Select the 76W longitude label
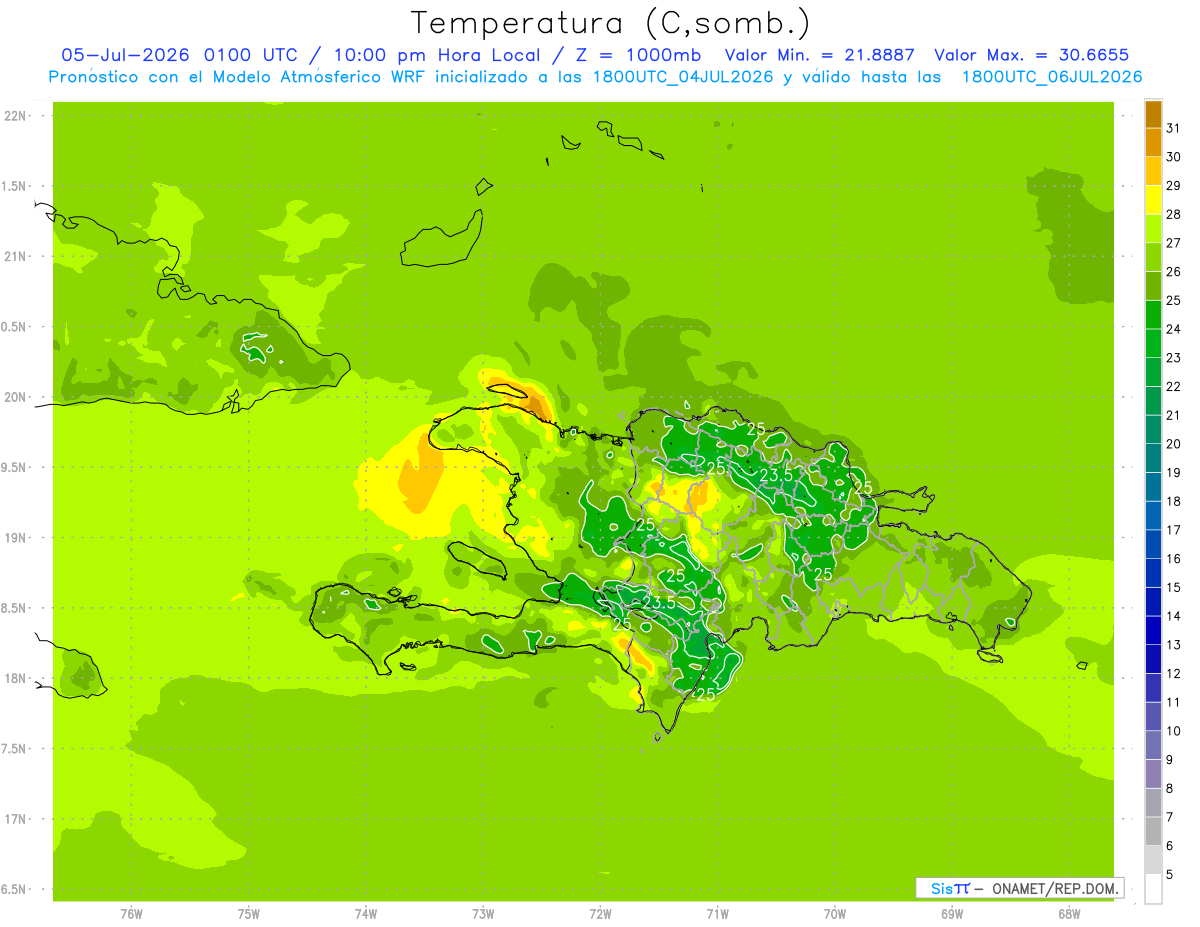The height and width of the screenshot is (927, 1200). 132,914
